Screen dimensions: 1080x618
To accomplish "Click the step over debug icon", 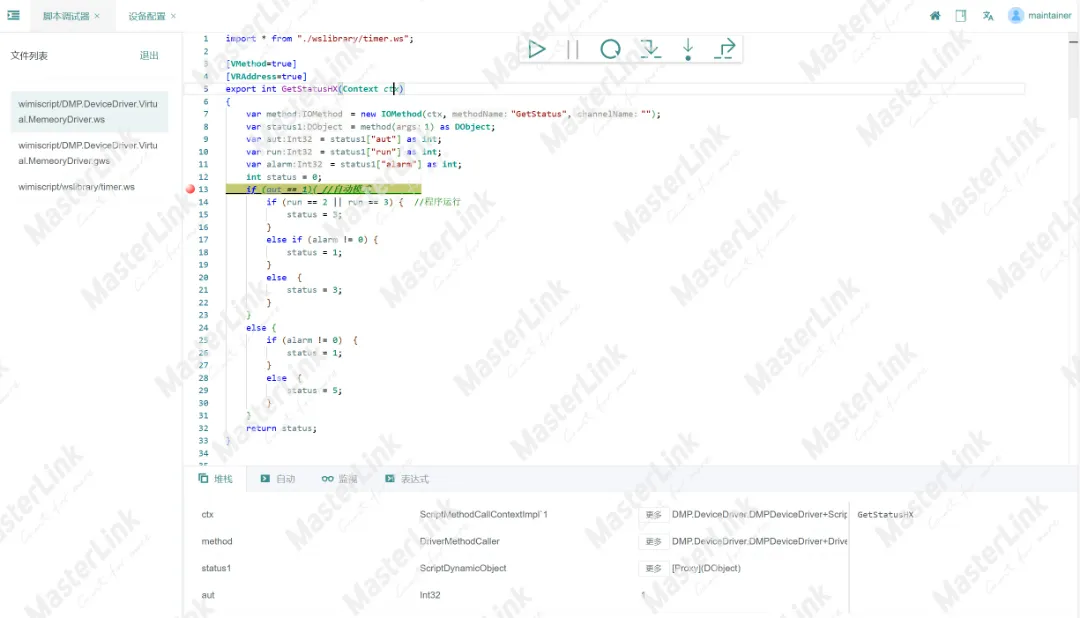I will coord(651,49).
